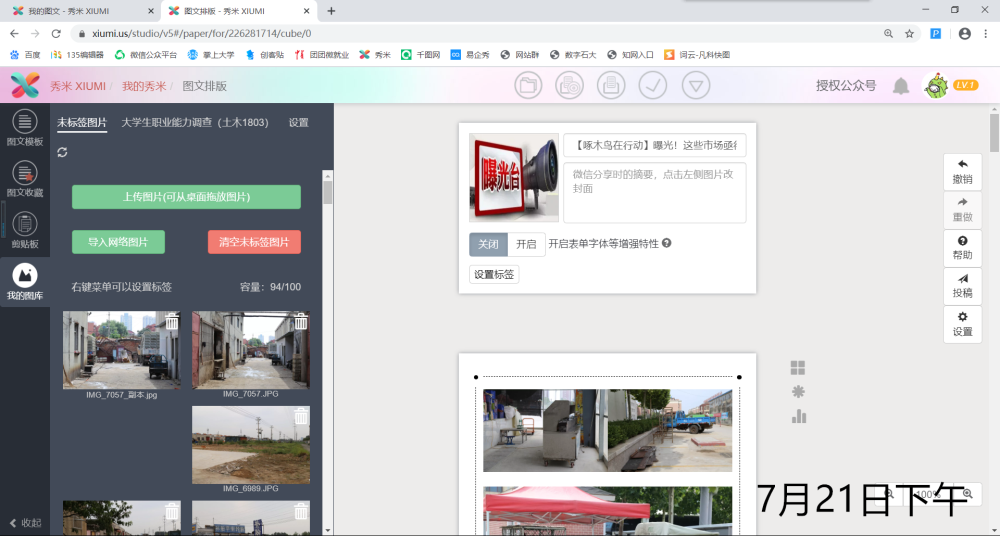Viewport: 1000px width, 536px height.
Task: Open the 剪贴板 sidebar panel
Action: 25,230
